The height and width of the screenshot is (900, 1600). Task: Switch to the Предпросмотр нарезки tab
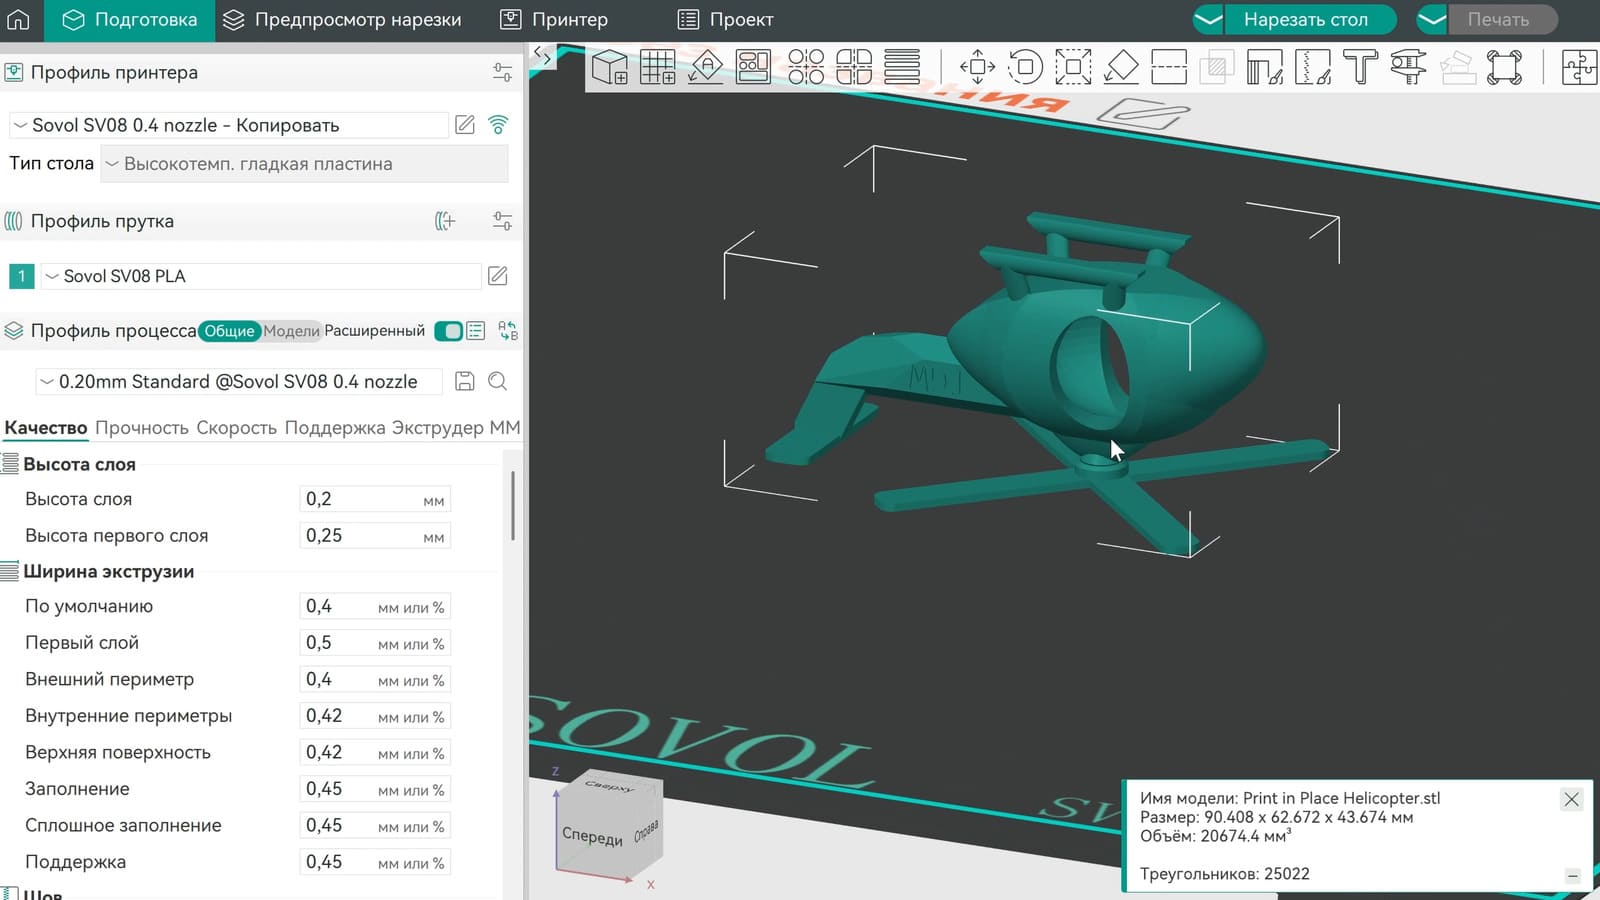342,19
